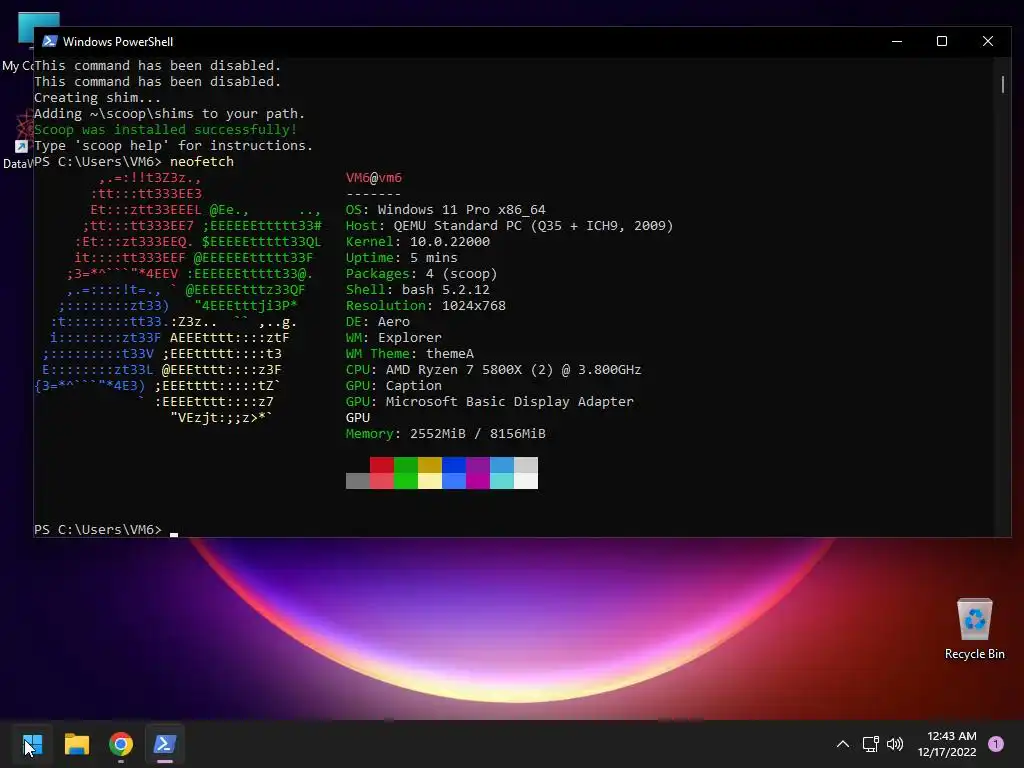Screen dimensions: 1024x768
Task: Click the "Type 'scoop help' for instructions." line
Action: pyautogui.click(x=174, y=146)
